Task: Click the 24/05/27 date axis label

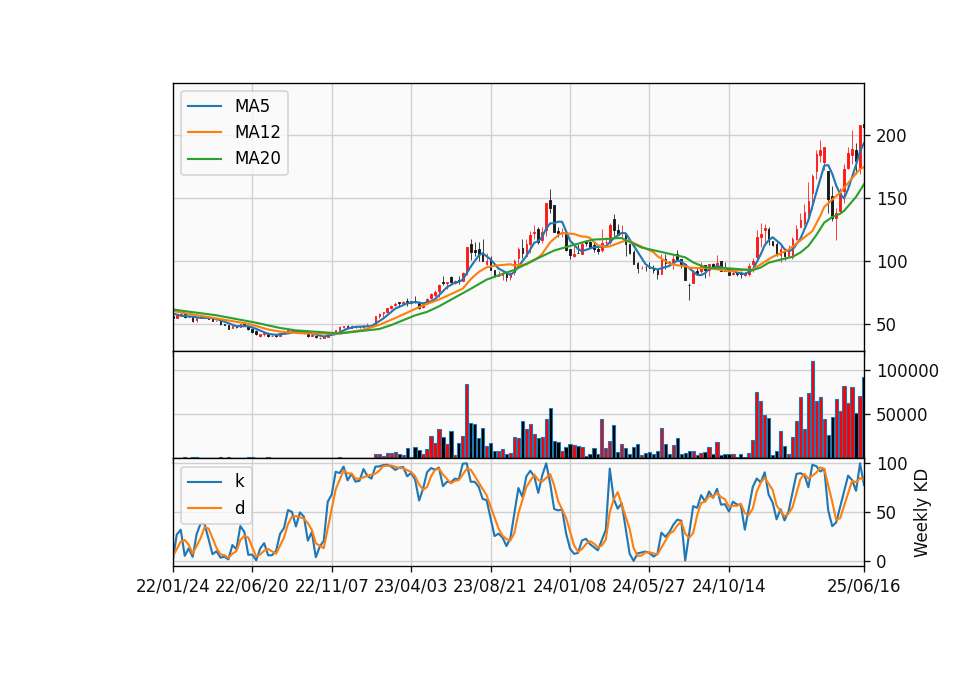Action: 648,586
